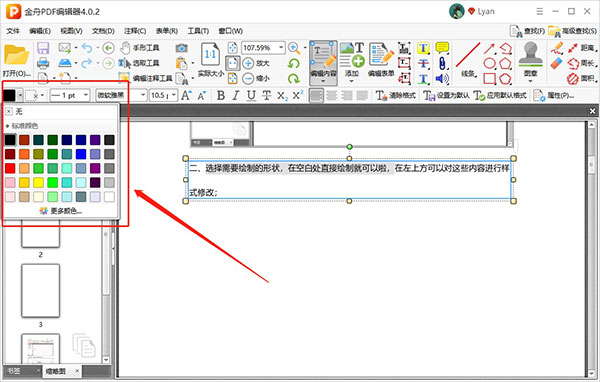
Task: Pick the yellow color swatch
Action: pyautogui.click(x=39, y=183)
